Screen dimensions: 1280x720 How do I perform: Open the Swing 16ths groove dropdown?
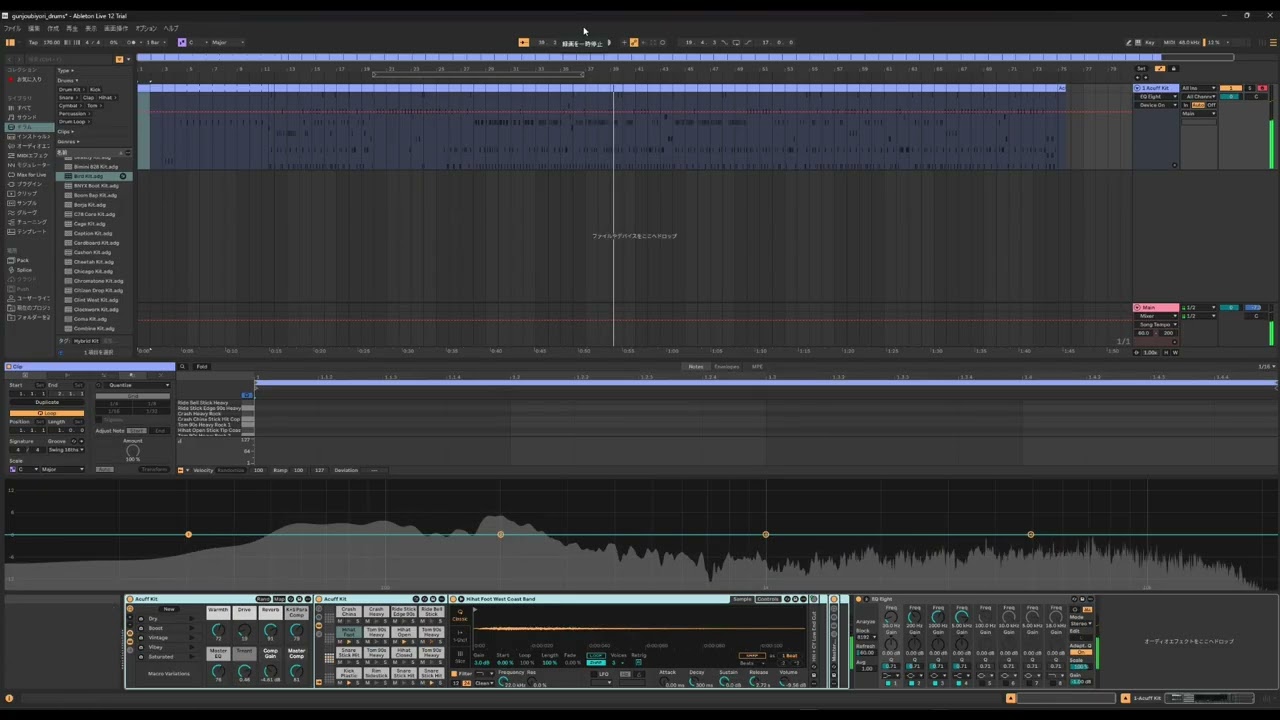coord(65,450)
